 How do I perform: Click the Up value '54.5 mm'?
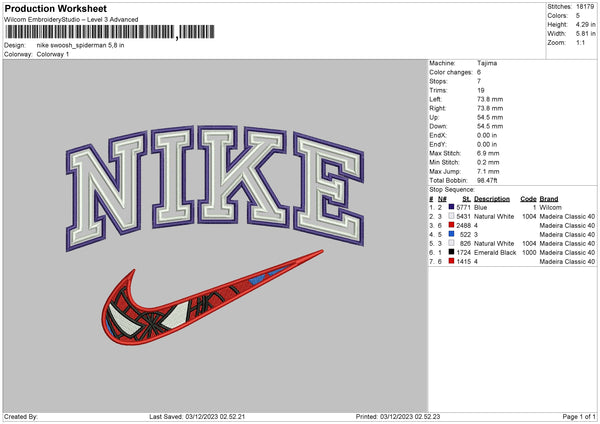click(x=490, y=117)
